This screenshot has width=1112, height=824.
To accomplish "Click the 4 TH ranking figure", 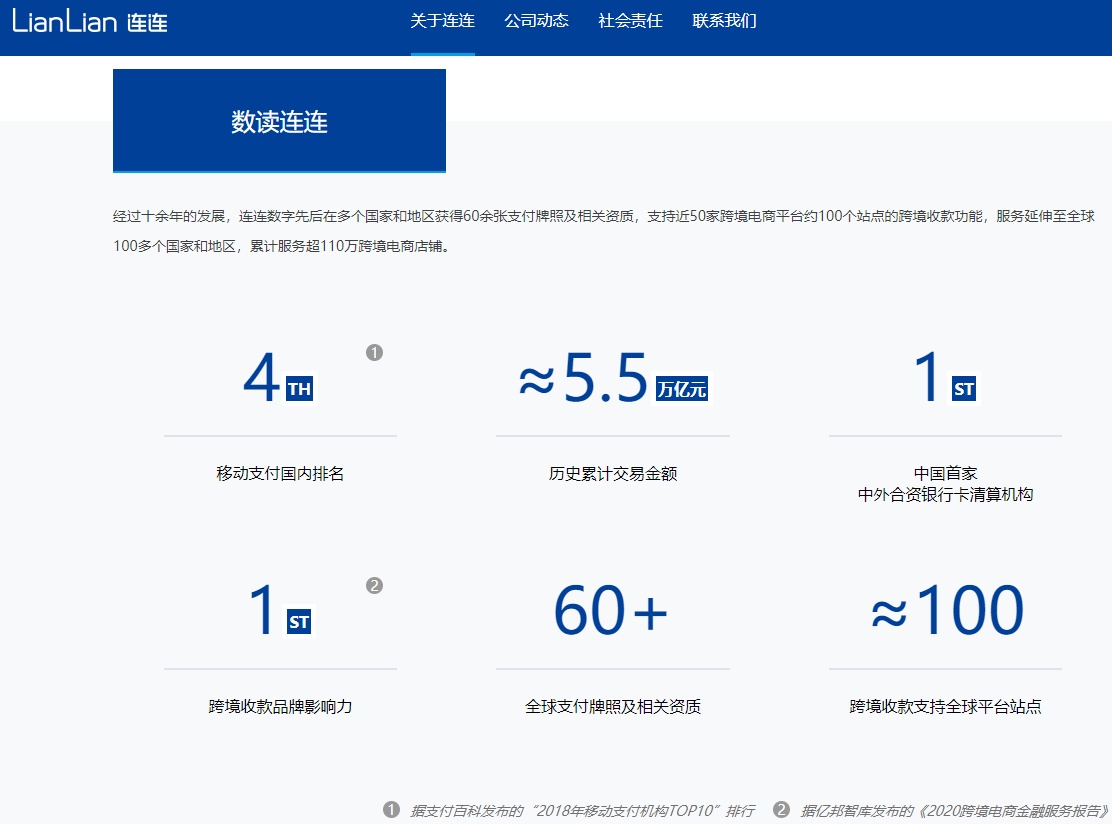I will coord(278,379).
